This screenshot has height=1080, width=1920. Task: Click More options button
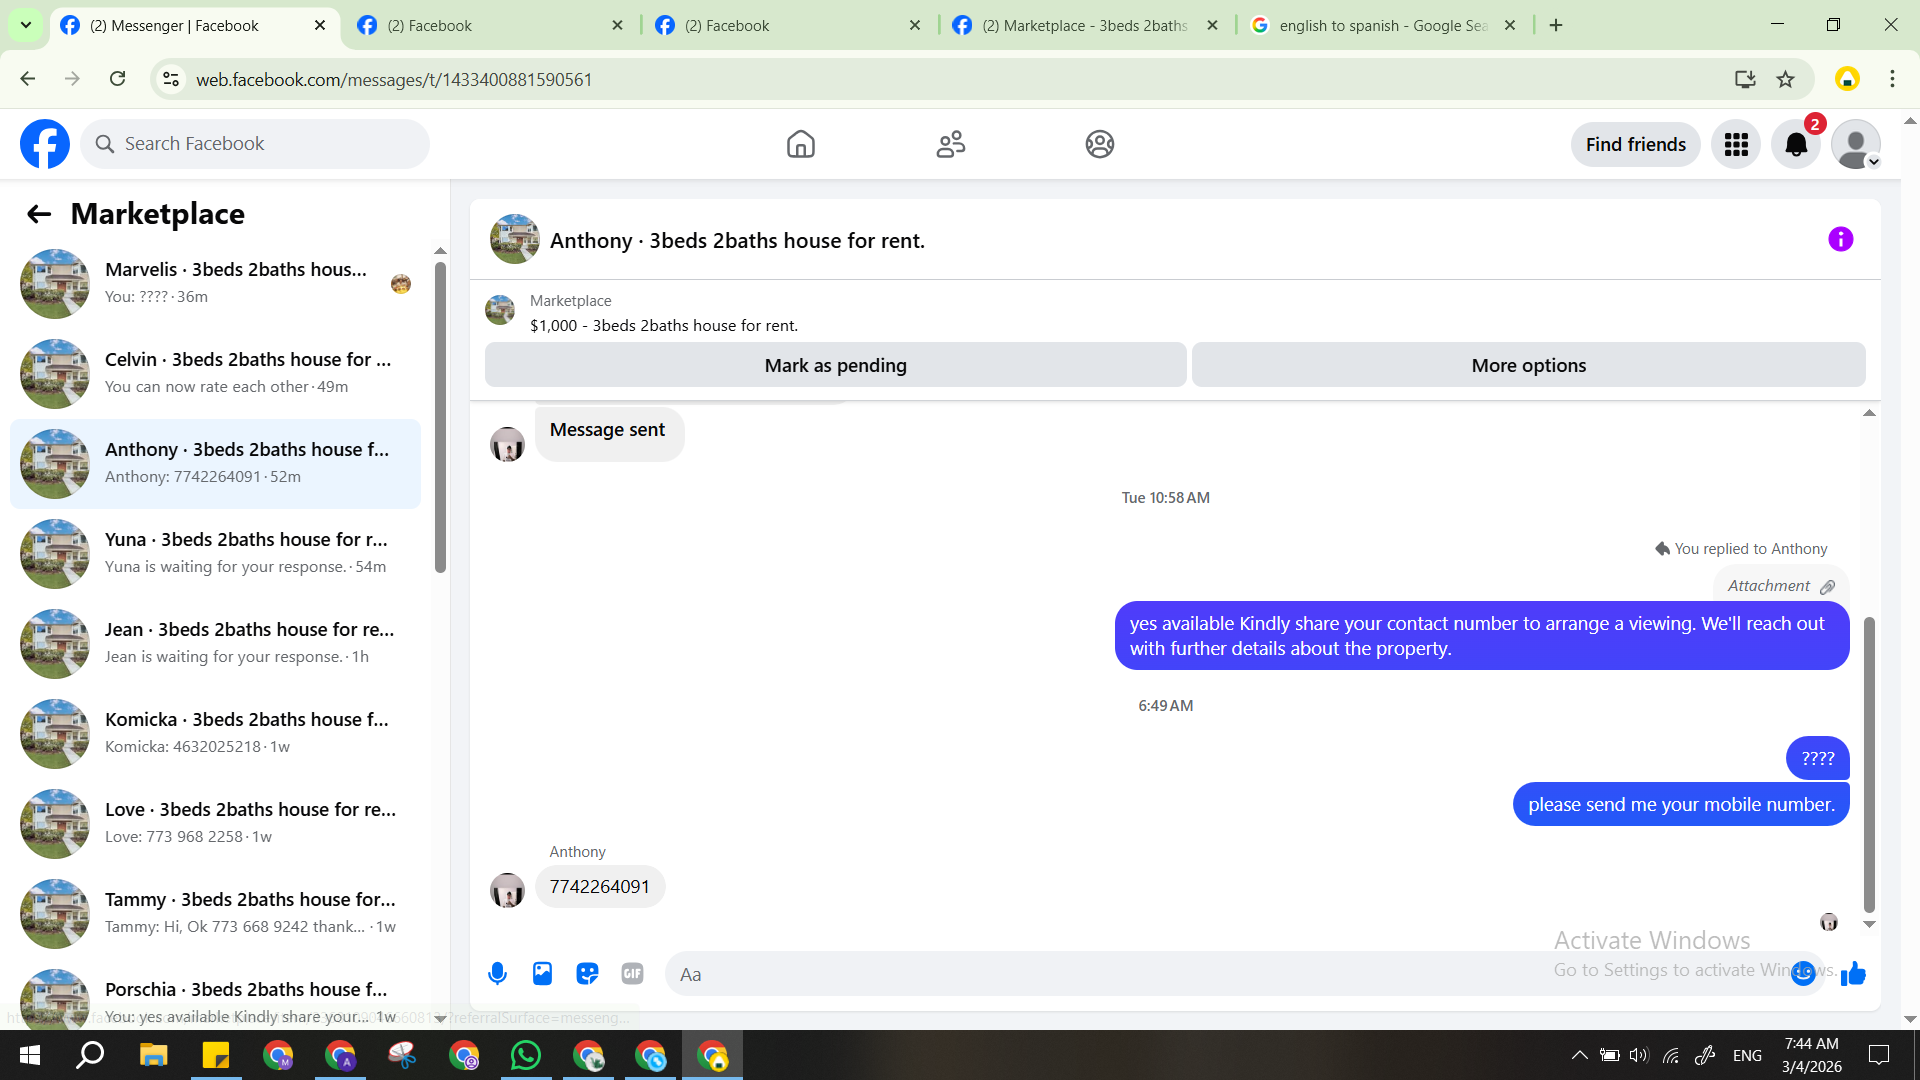[x=1528, y=365]
